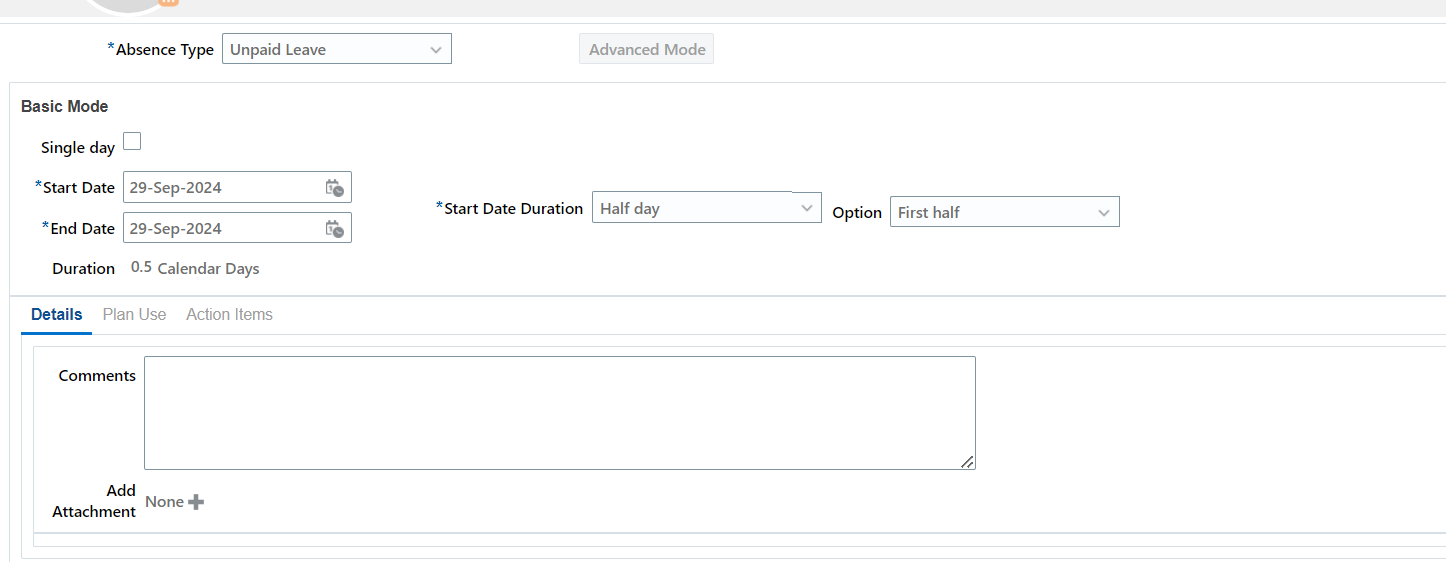This screenshot has height=562, width=1446.
Task: Click the None attachment text
Action: (164, 502)
